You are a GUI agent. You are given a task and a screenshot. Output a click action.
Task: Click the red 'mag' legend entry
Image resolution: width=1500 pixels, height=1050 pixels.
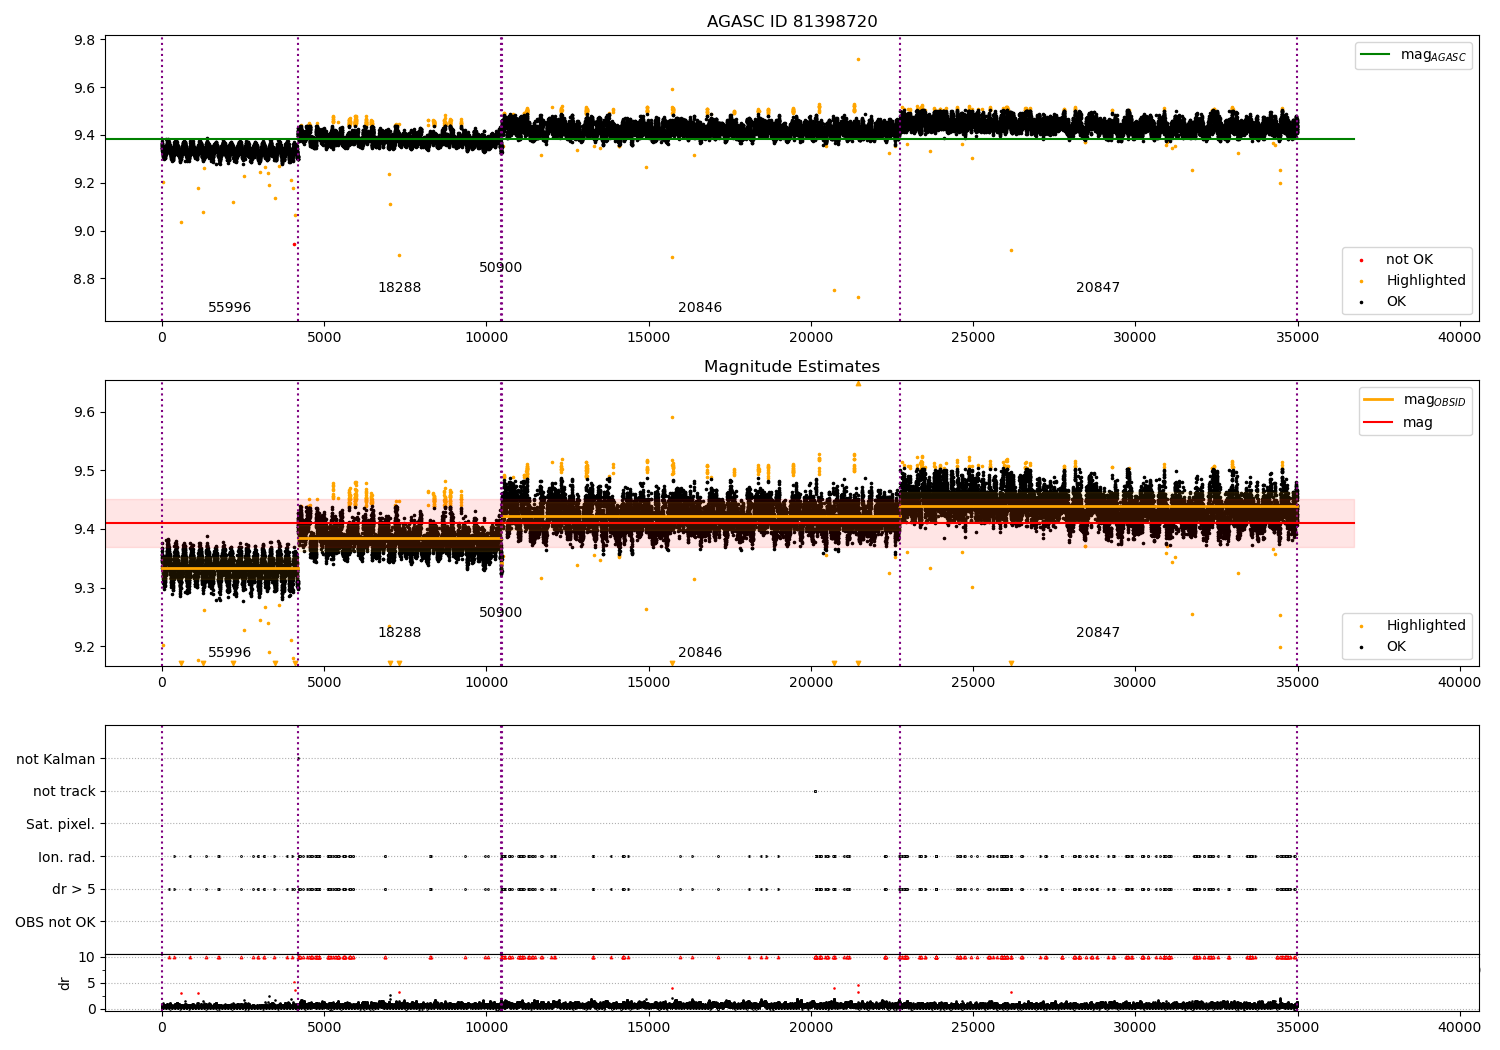tap(1418, 423)
